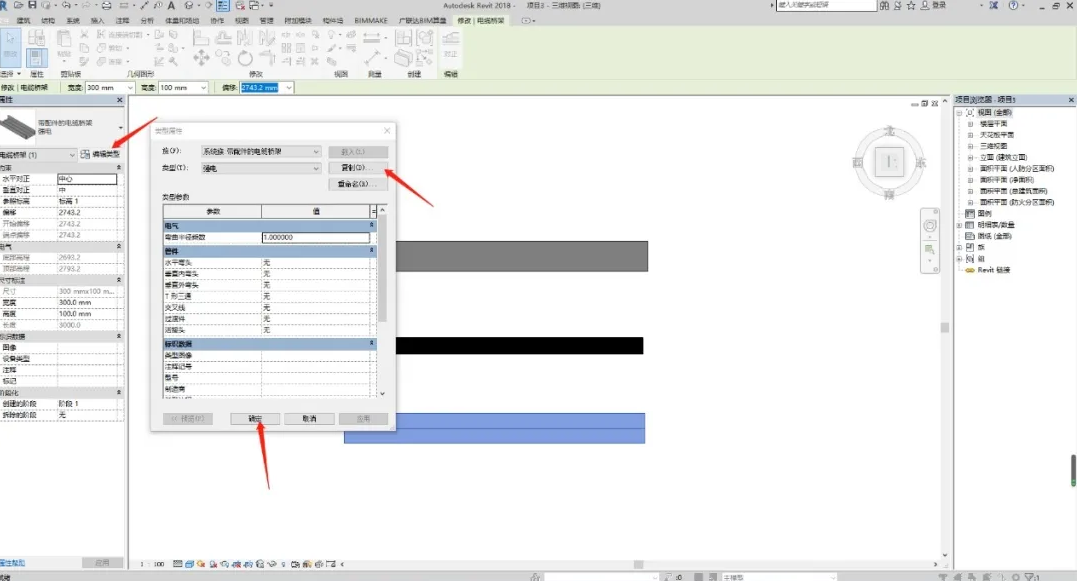Click the horizontal justification field in Properties
The width and height of the screenshot is (1077, 581).
(x=87, y=179)
